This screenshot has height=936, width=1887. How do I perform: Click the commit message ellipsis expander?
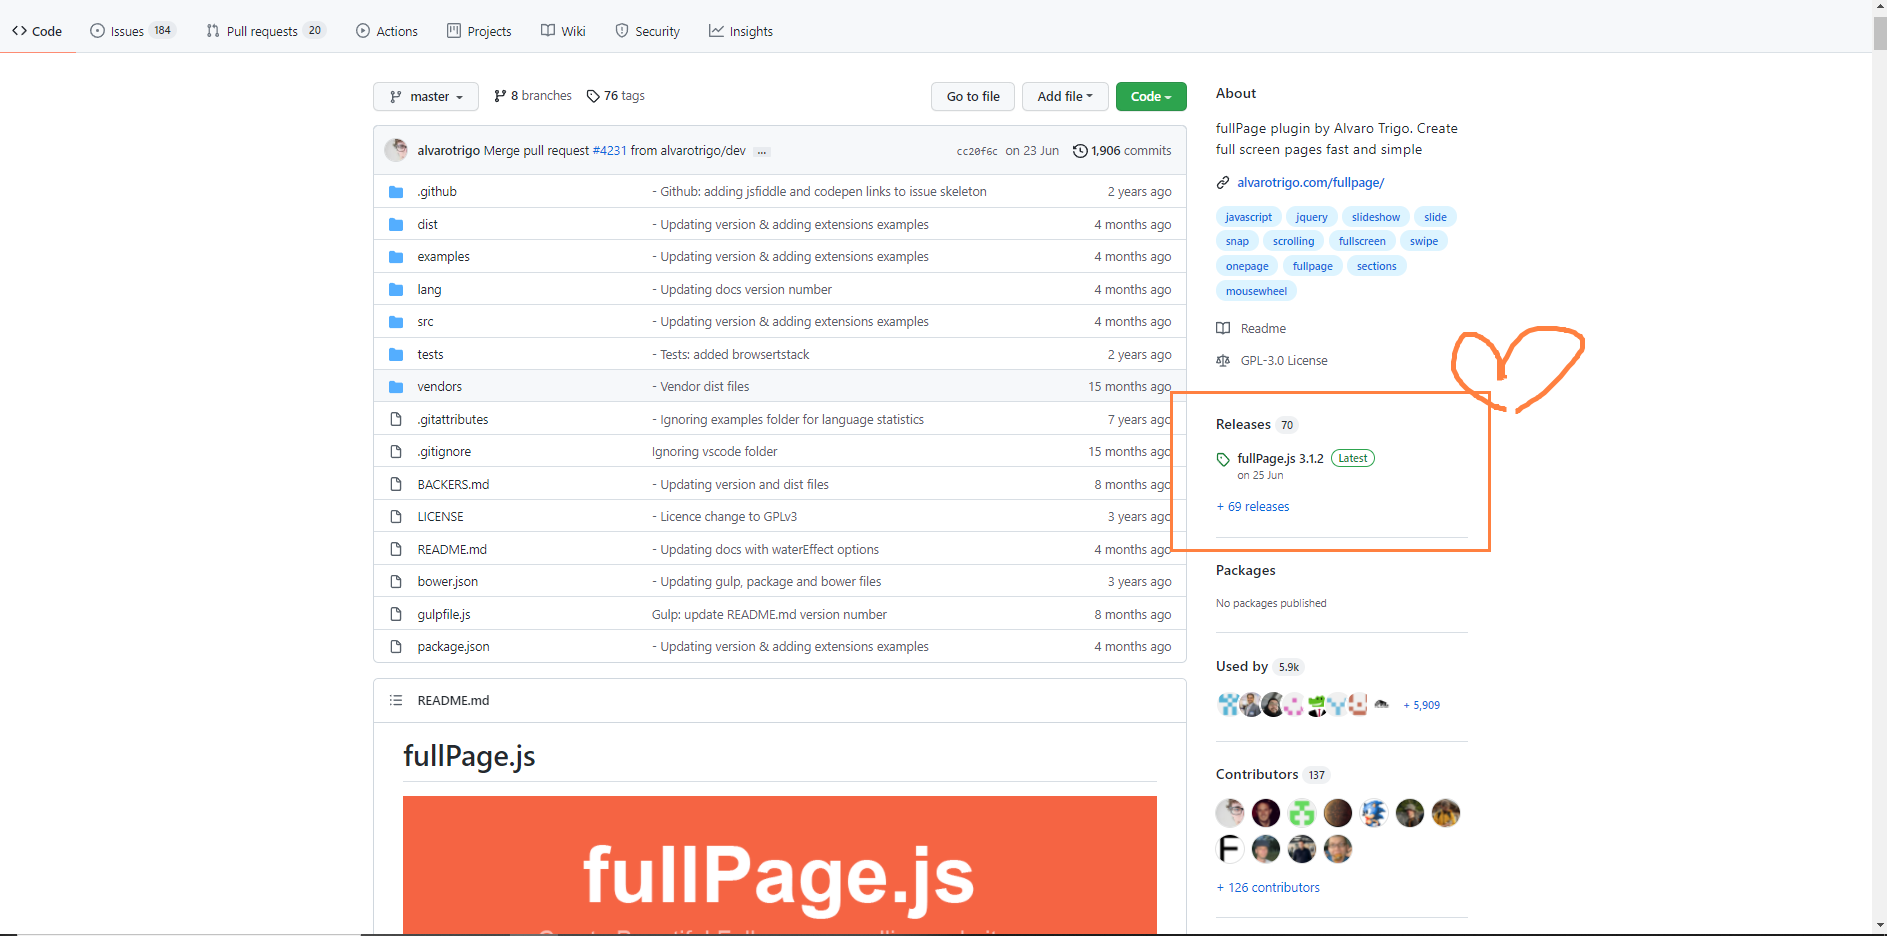click(x=761, y=151)
